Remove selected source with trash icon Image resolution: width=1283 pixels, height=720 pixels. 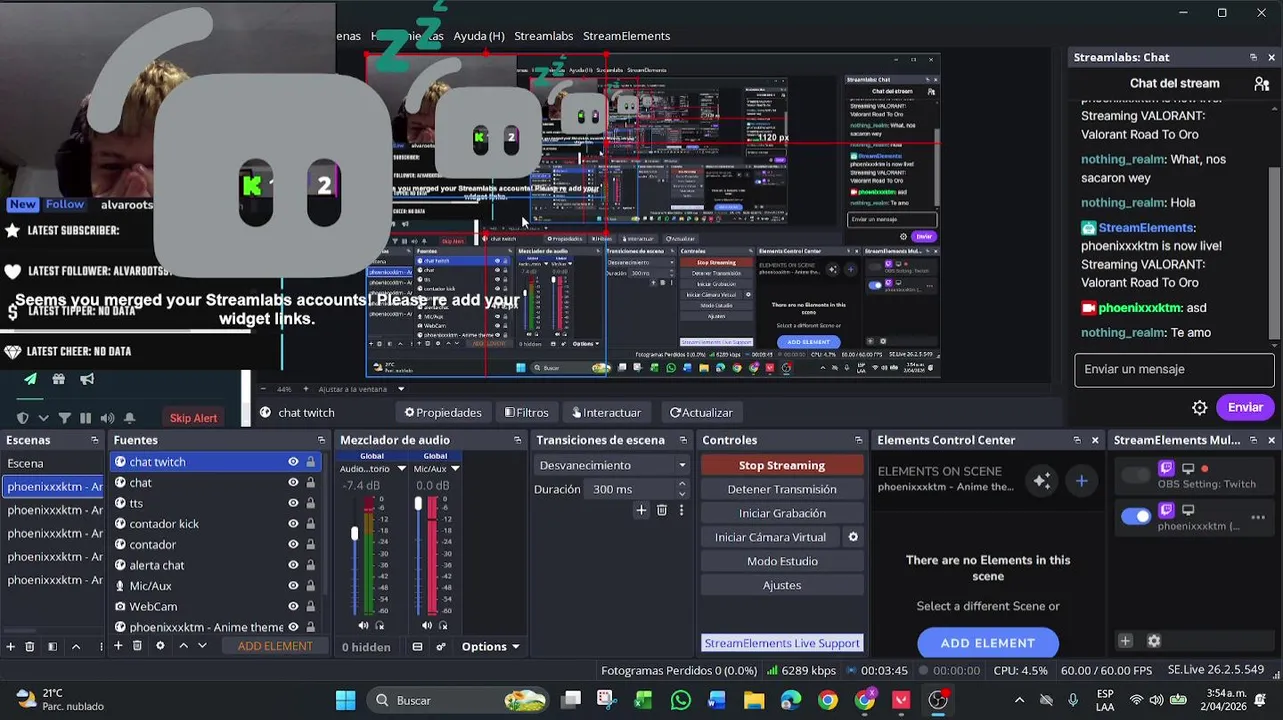pos(138,646)
